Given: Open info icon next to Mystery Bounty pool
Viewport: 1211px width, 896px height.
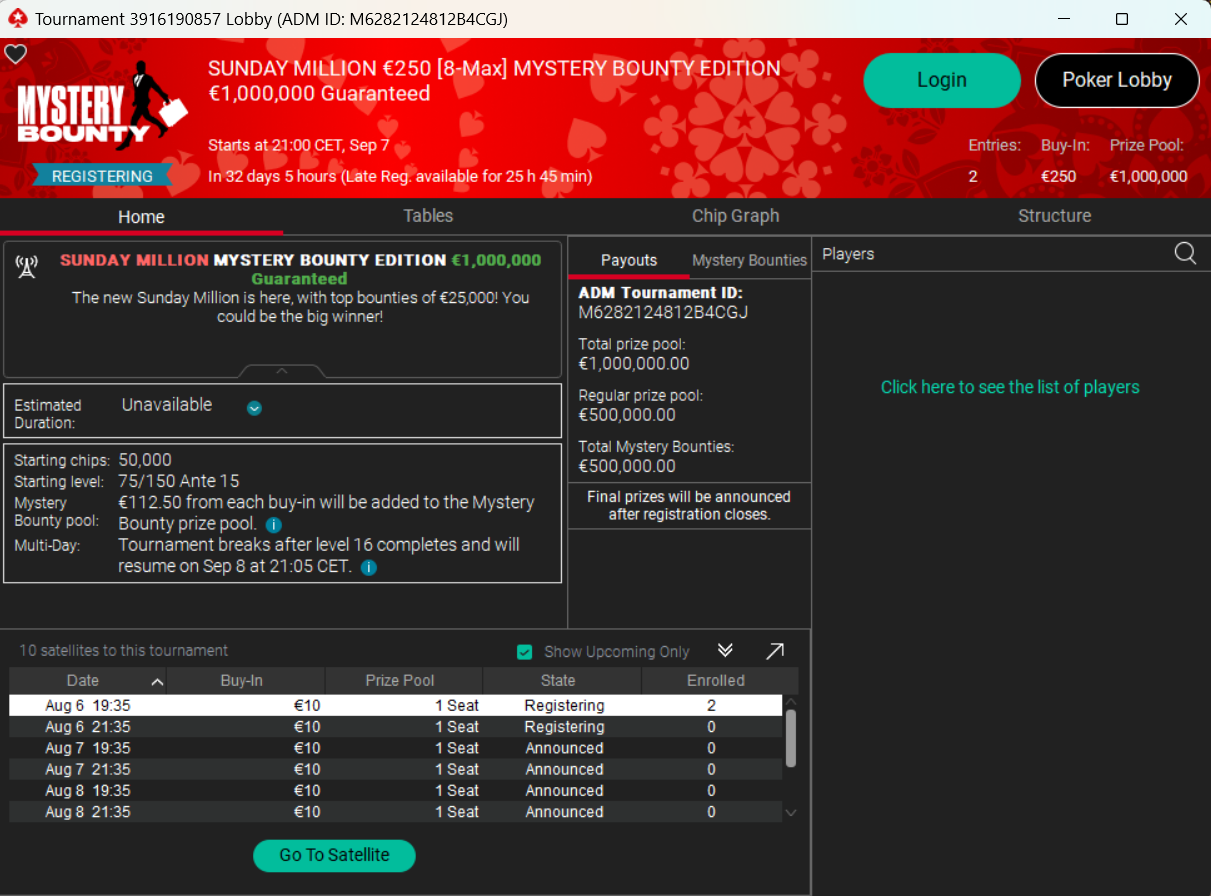Looking at the screenshot, I should click(x=274, y=524).
